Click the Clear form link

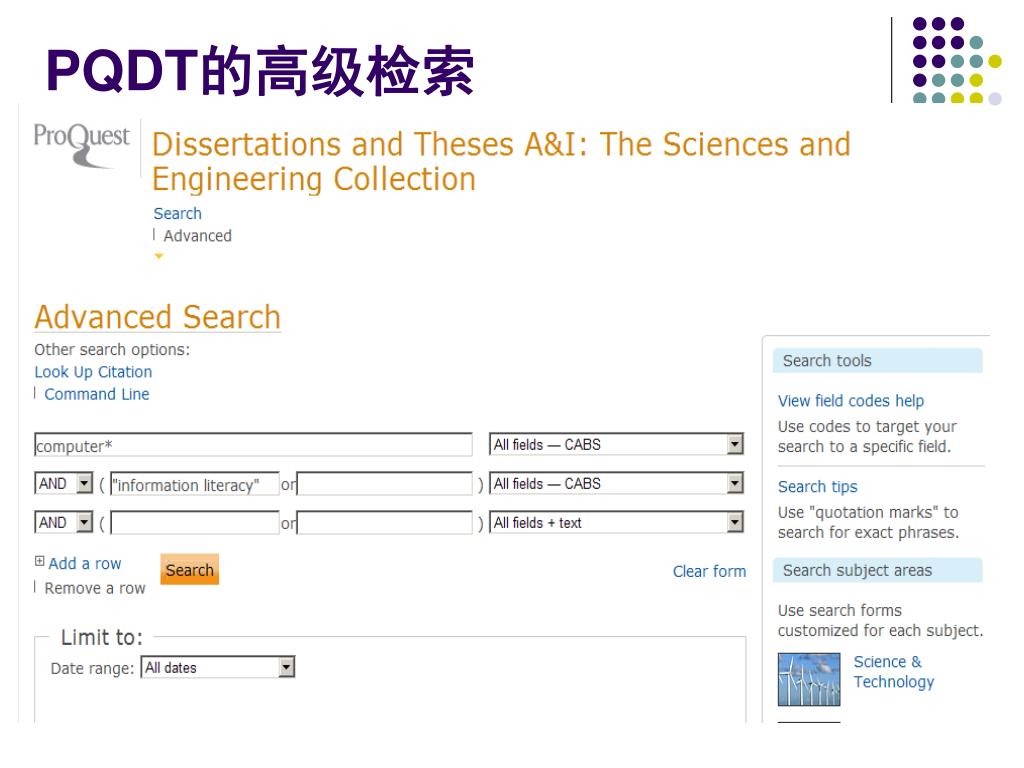point(709,571)
